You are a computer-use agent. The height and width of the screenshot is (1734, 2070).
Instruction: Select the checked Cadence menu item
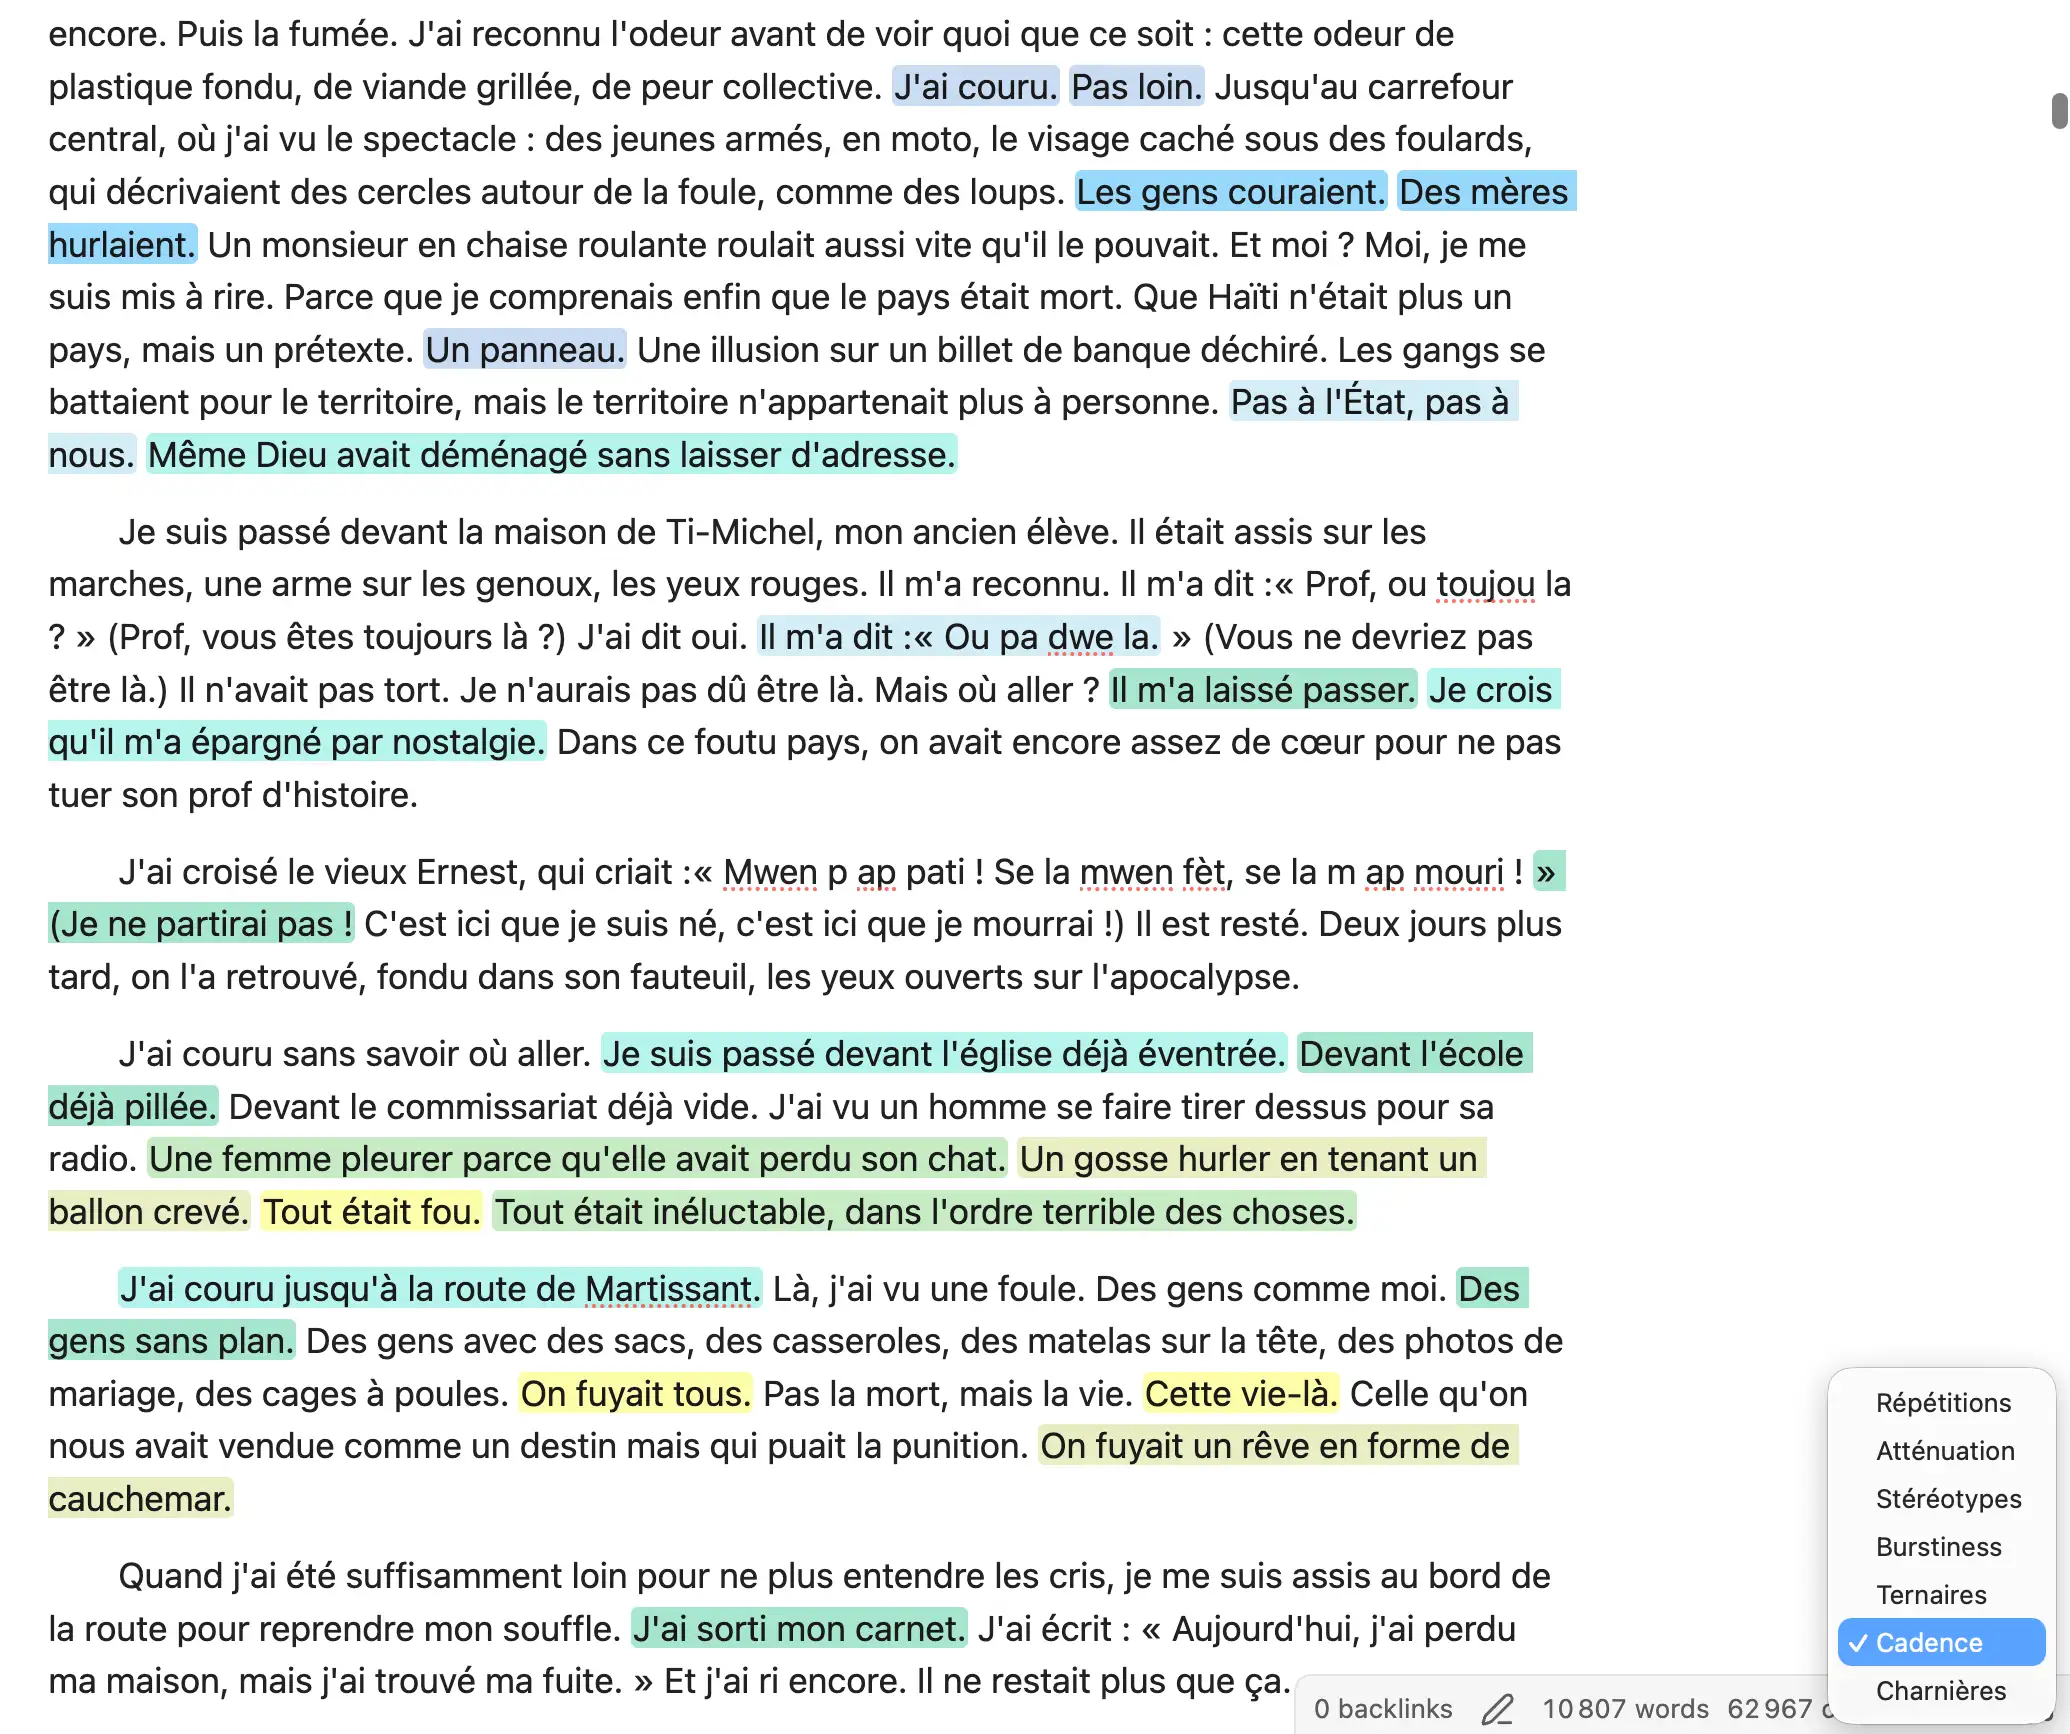coord(1941,1643)
